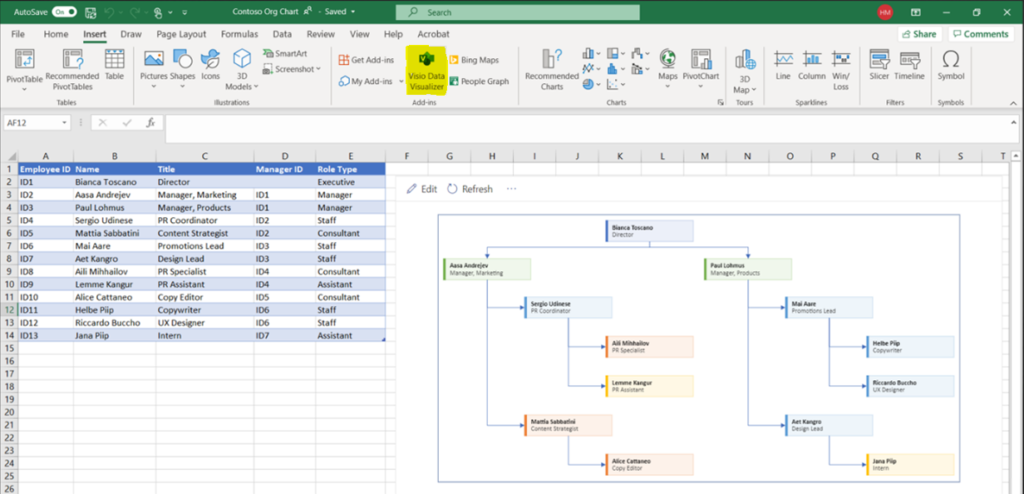
Task: Expand the Name Box dropdown arrow
Action: pos(65,123)
